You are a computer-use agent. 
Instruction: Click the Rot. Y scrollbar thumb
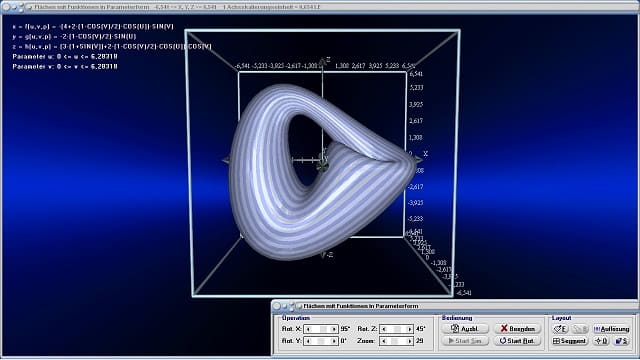[x=321, y=341]
